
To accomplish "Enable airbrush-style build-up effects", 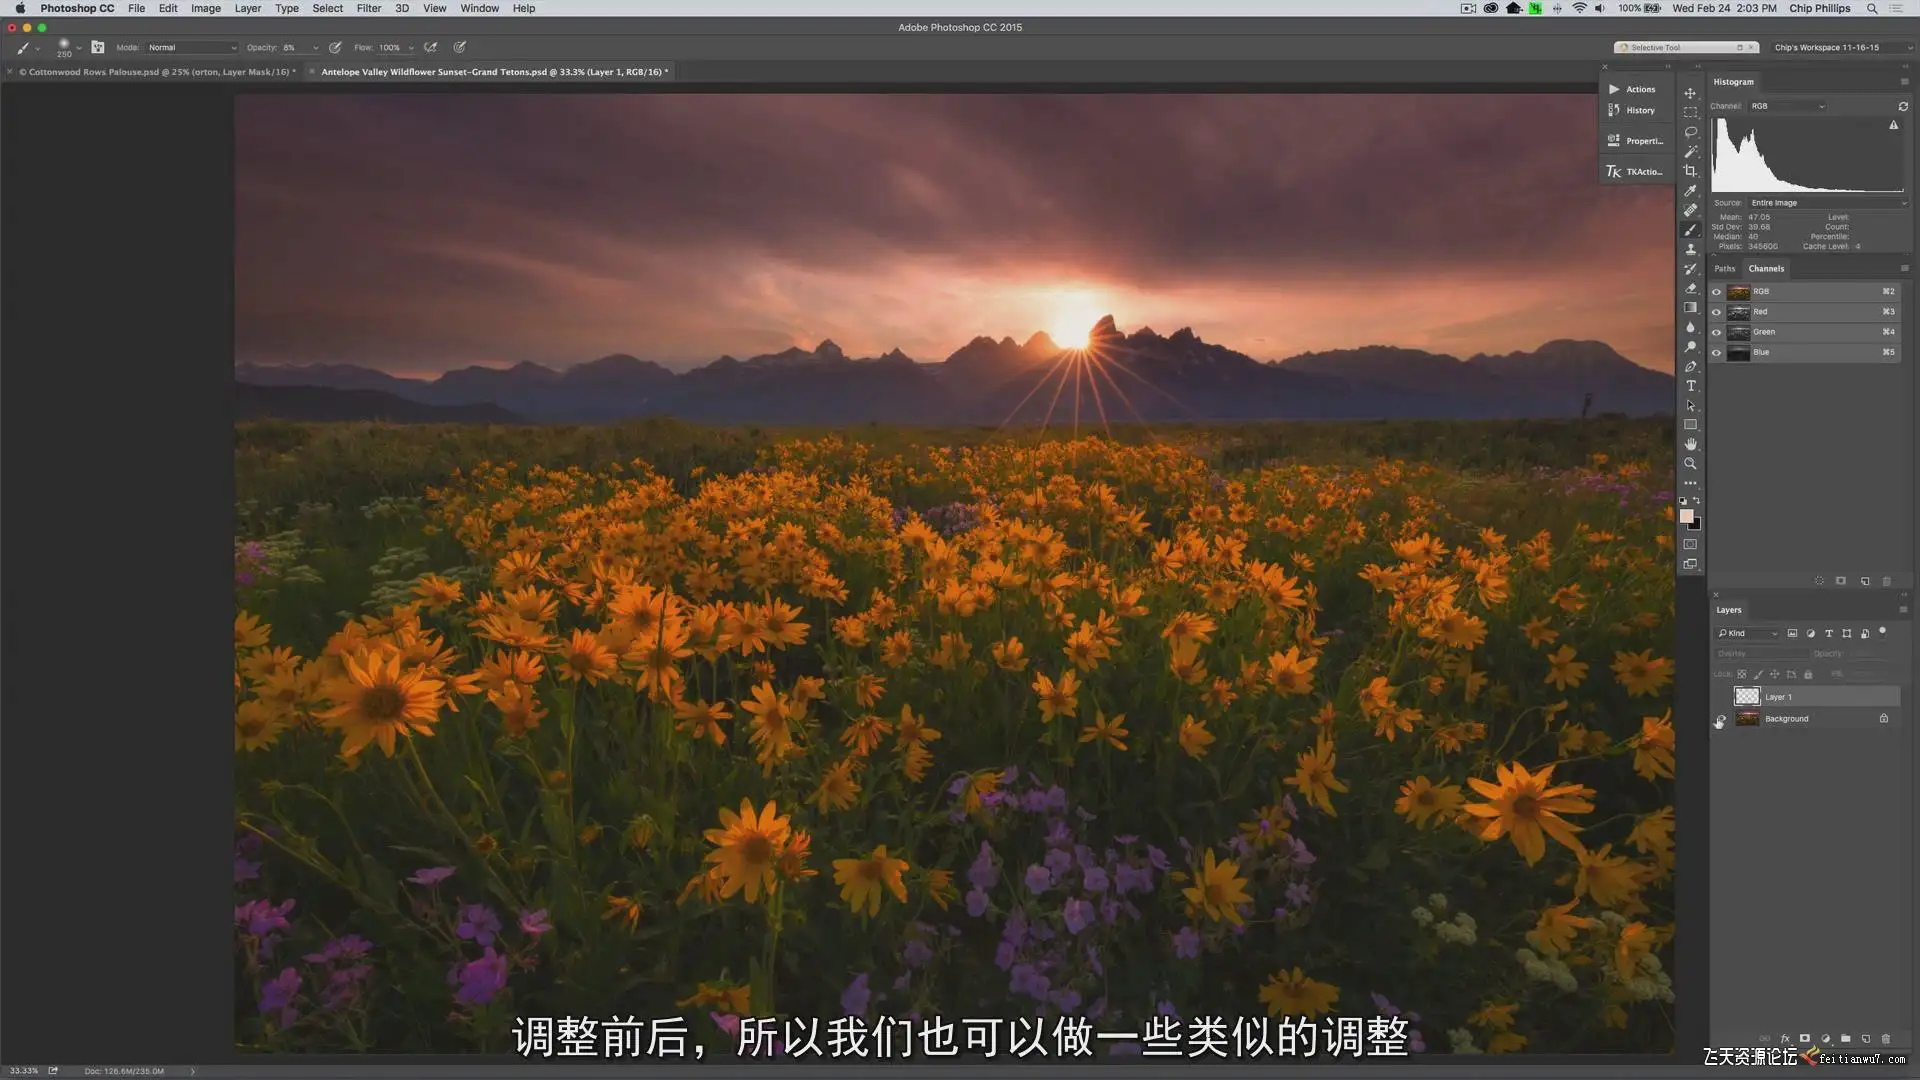I will tap(431, 47).
